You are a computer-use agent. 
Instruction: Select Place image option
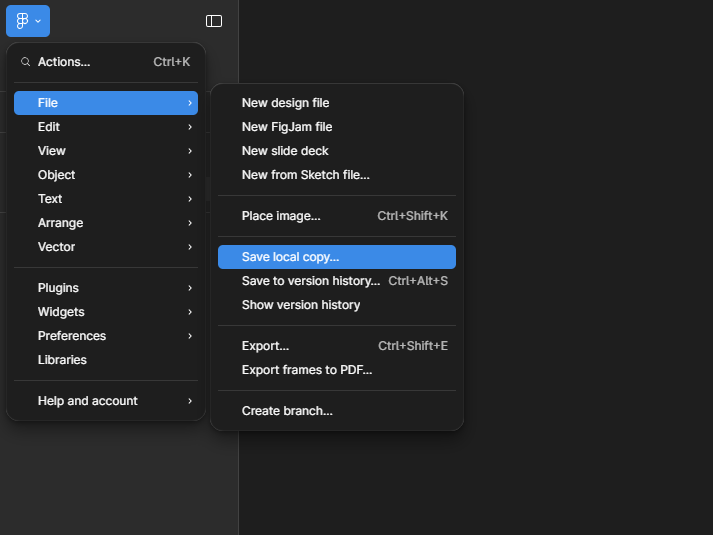click(337, 216)
